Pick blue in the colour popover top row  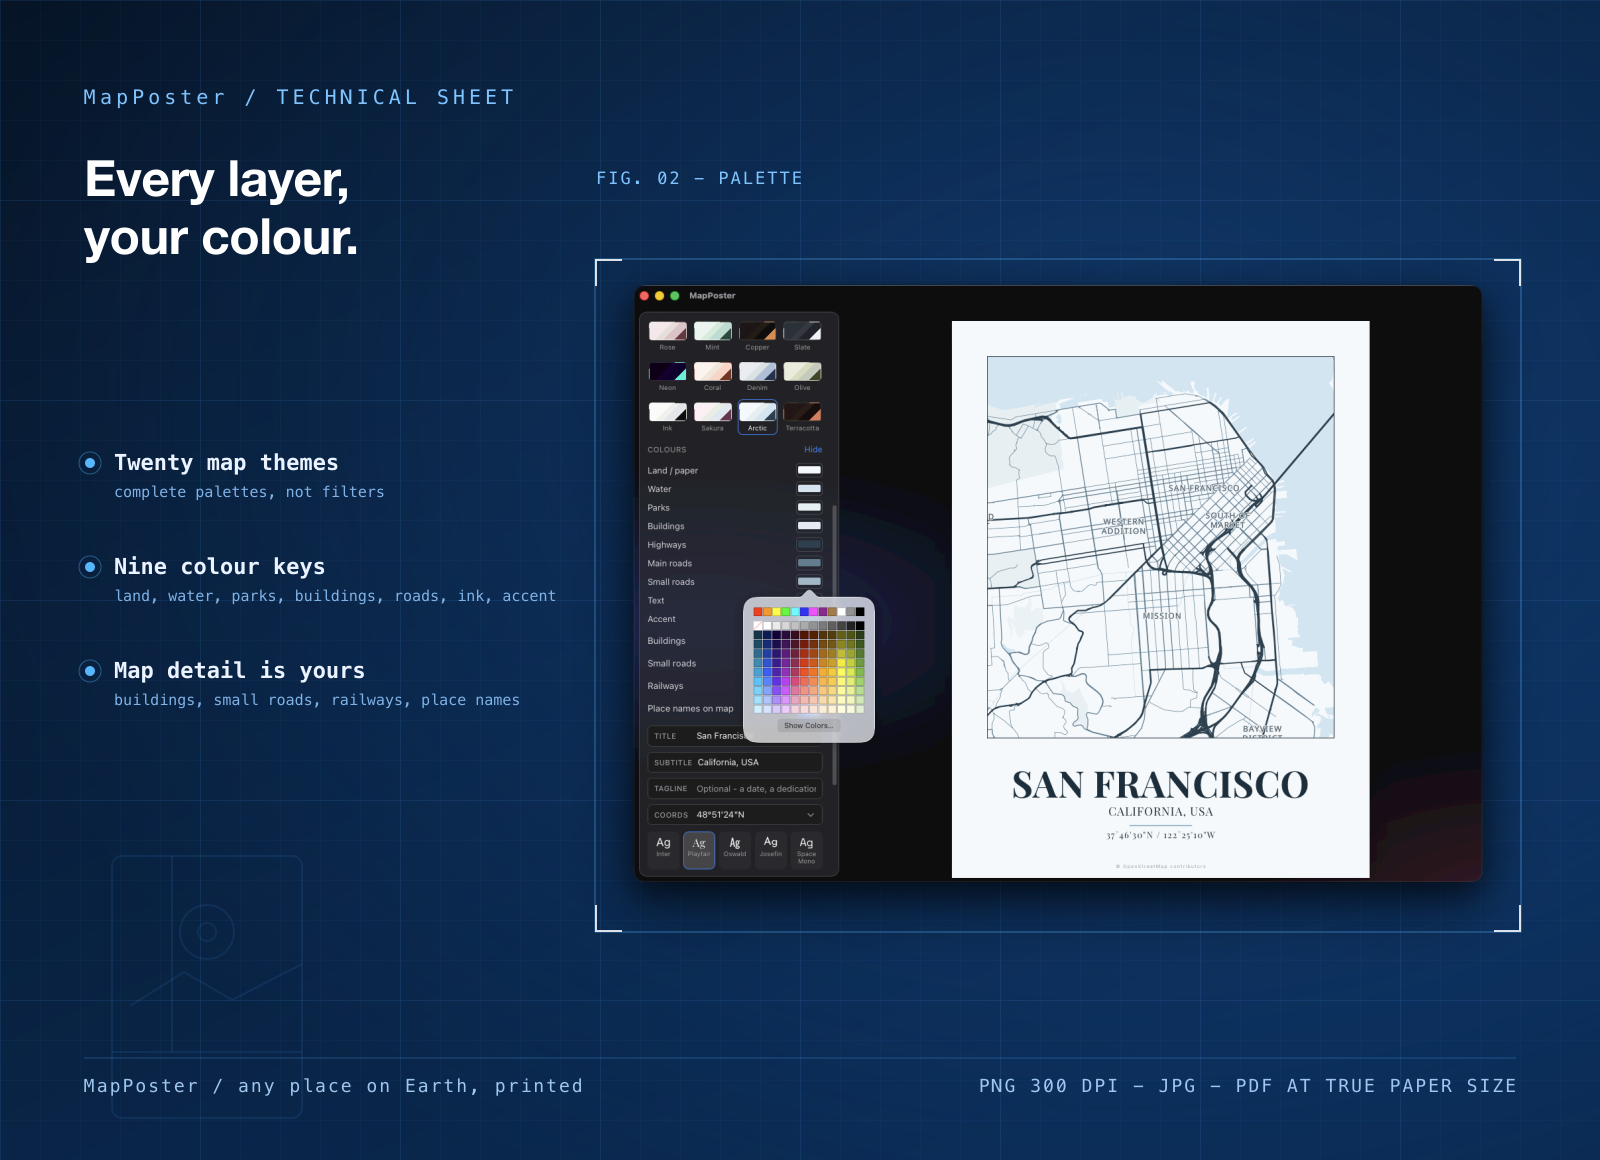(804, 612)
